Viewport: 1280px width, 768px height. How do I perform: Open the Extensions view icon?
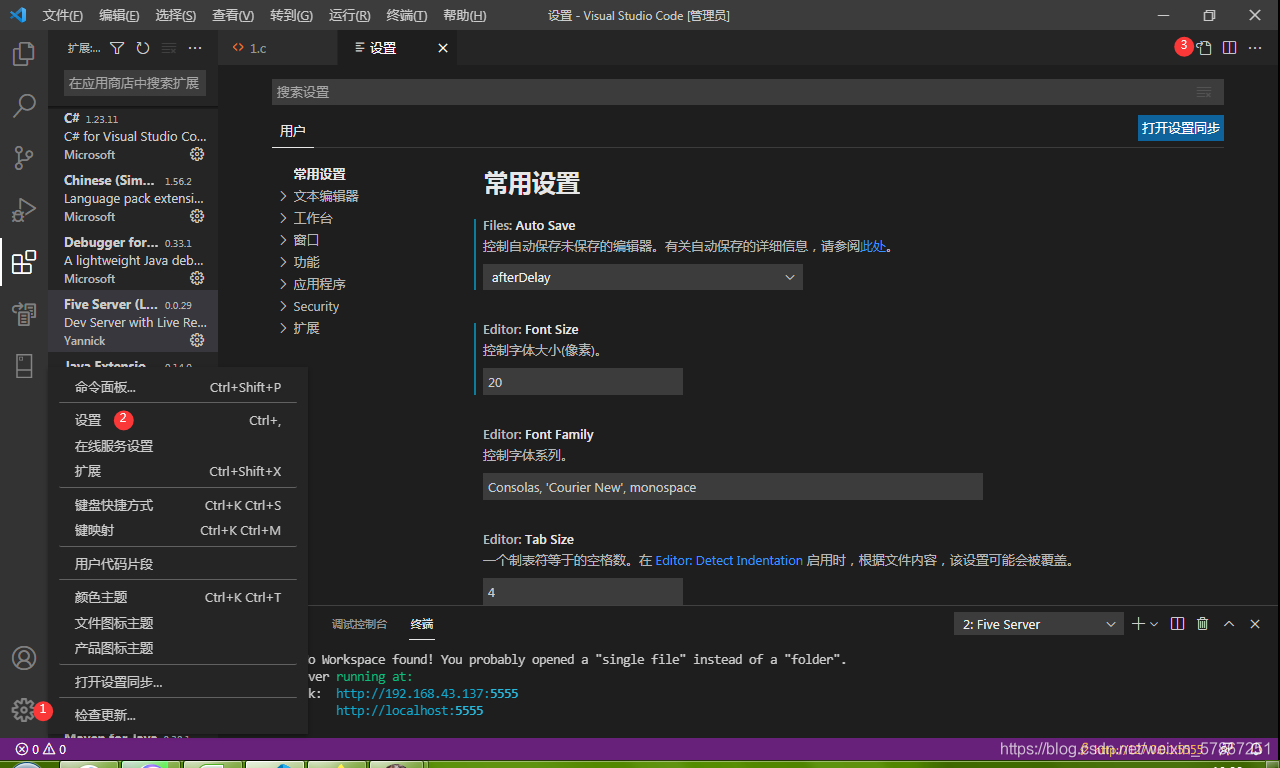[x=24, y=263]
